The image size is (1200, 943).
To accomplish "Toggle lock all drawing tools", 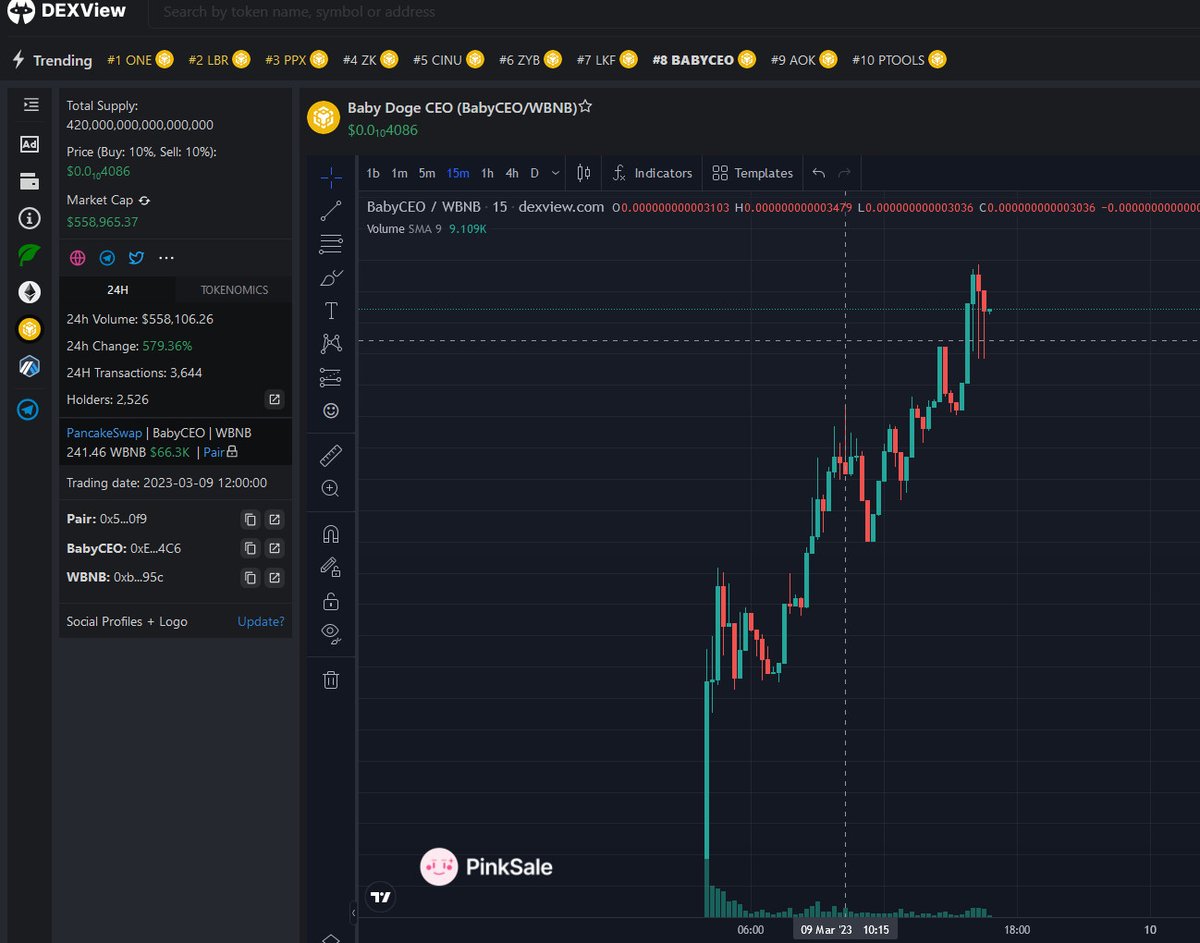I will pyautogui.click(x=331, y=601).
